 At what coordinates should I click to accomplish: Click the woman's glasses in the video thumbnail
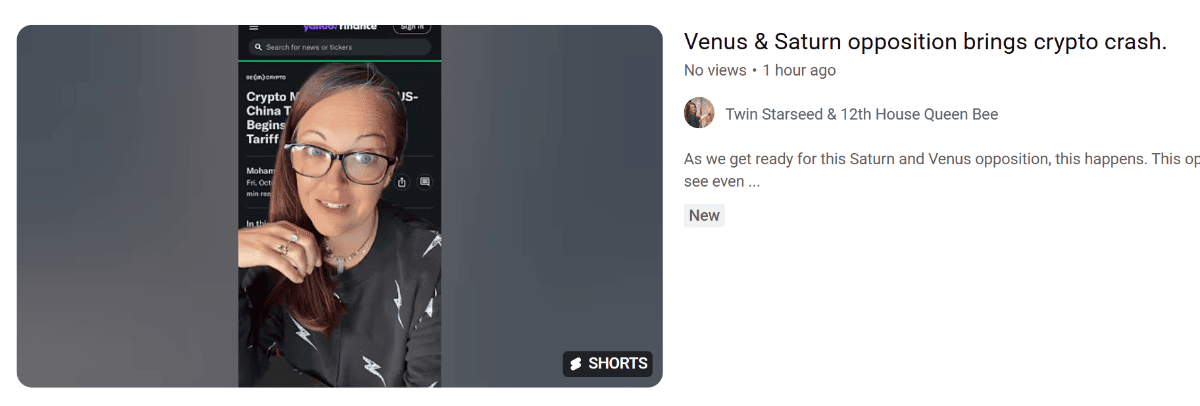click(x=342, y=161)
